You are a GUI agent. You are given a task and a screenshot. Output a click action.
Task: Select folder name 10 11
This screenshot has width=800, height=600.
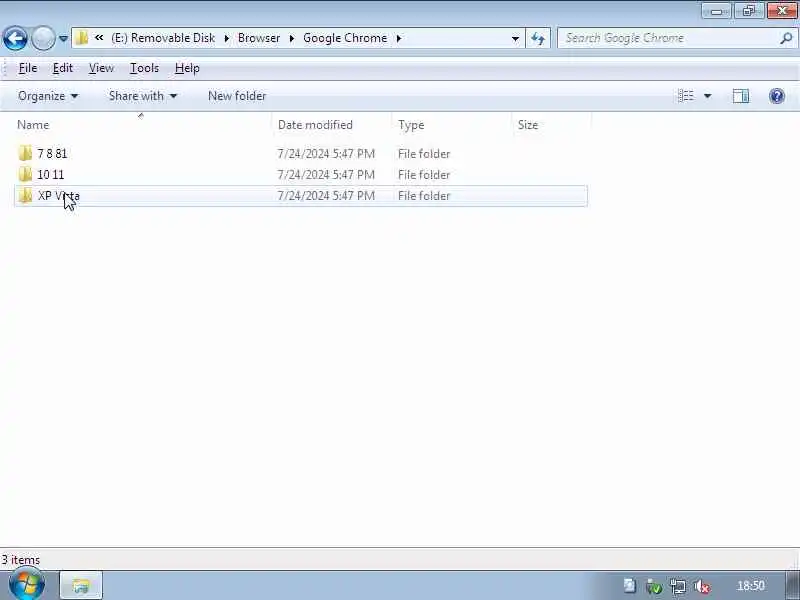tap(51, 174)
